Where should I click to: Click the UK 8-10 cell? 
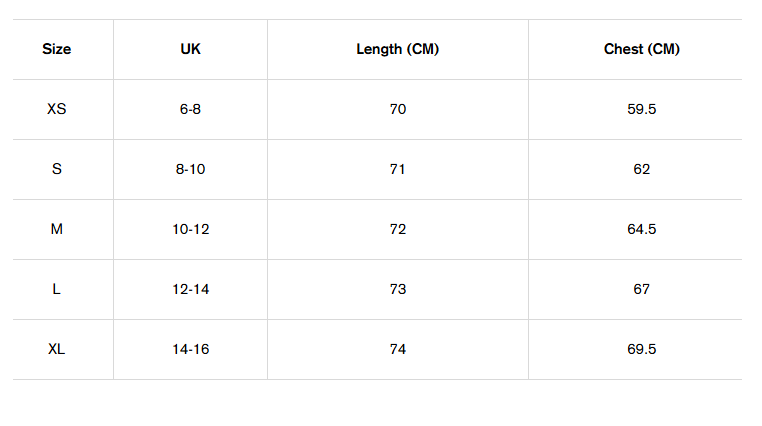pyautogui.click(x=190, y=169)
